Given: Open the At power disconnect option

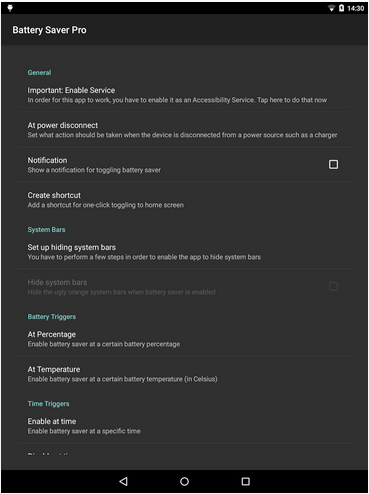Looking at the screenshot, I should click(x=184, y=130).
